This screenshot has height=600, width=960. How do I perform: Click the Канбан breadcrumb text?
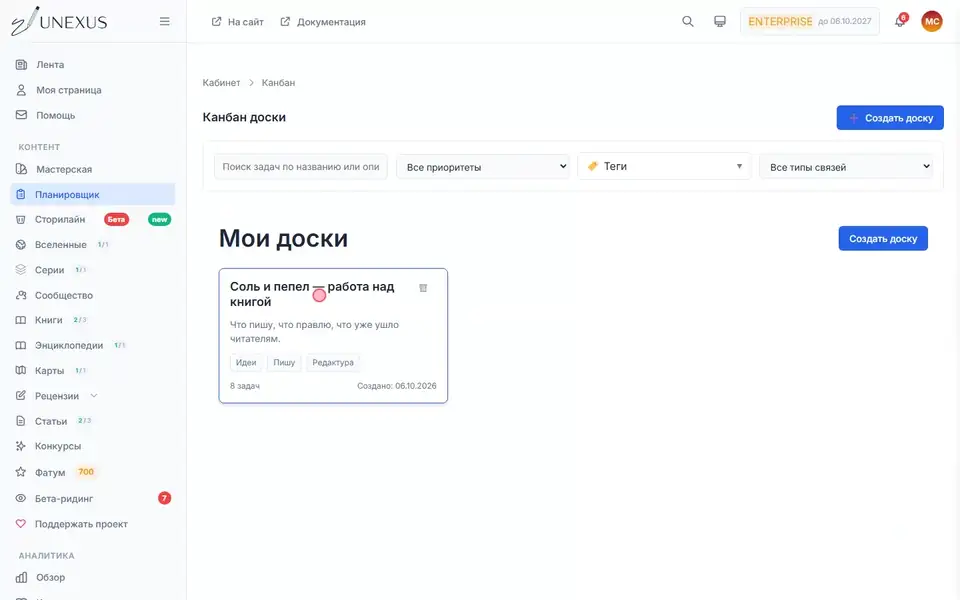279,83
